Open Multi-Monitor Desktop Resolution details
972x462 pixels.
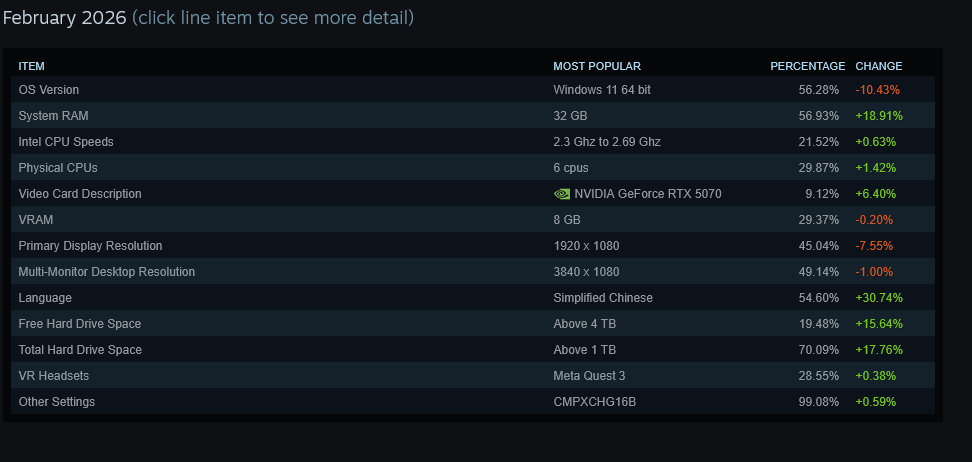pos(107,272)
